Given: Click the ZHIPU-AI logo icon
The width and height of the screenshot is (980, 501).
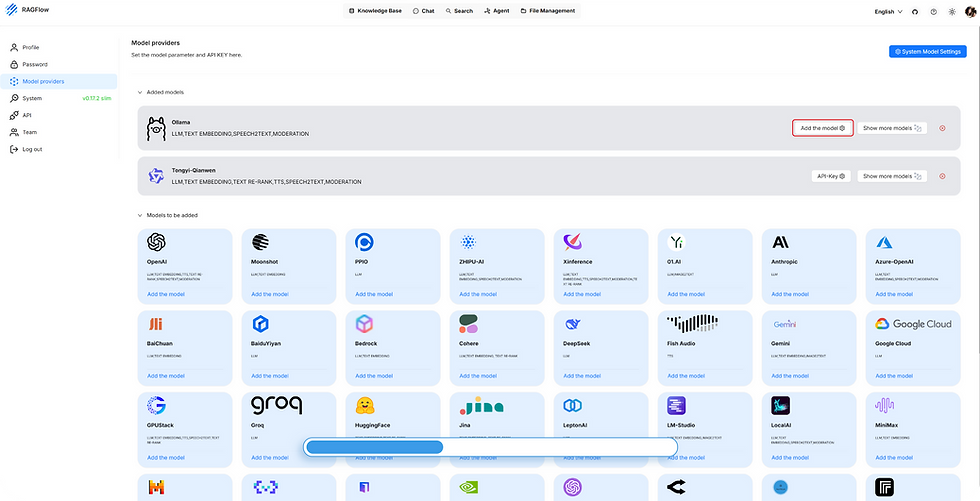Looking at the screenshot, I should point(468,242).
